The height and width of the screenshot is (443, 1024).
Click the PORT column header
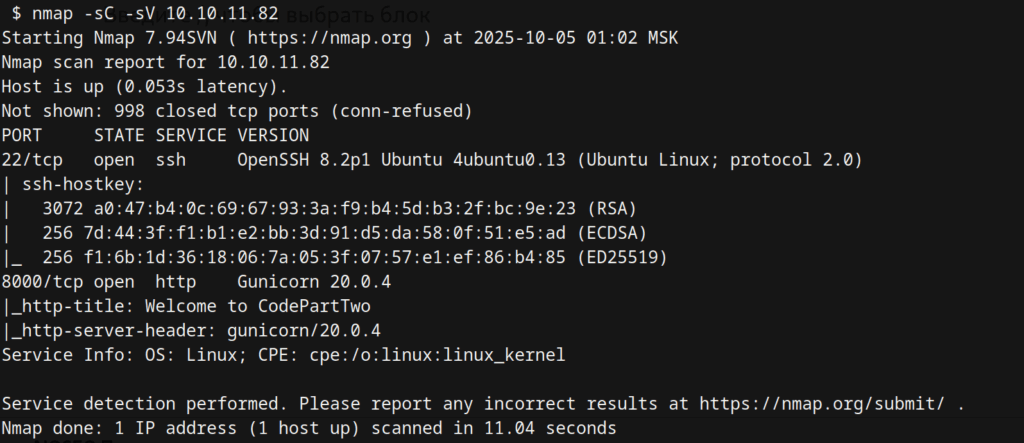[x=22, y=135]
